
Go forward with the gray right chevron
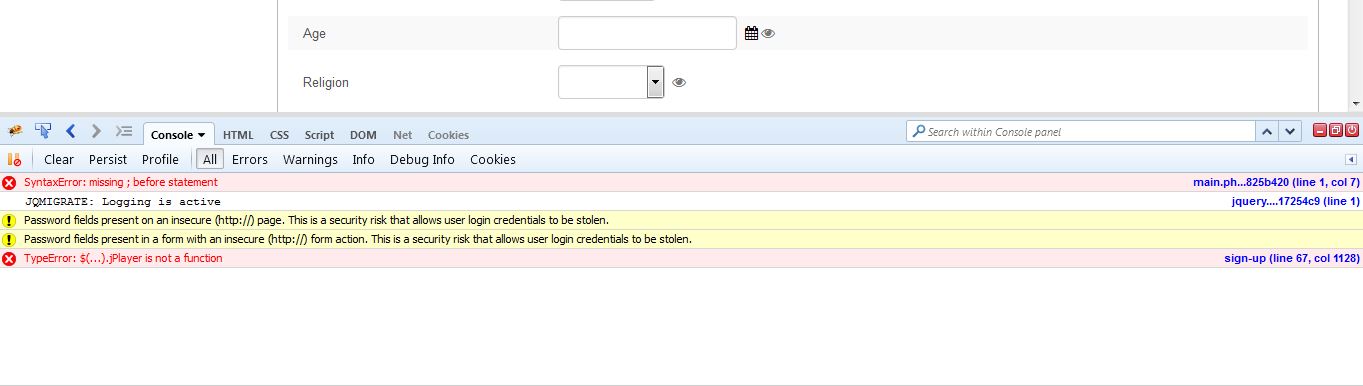click(96, 131)
